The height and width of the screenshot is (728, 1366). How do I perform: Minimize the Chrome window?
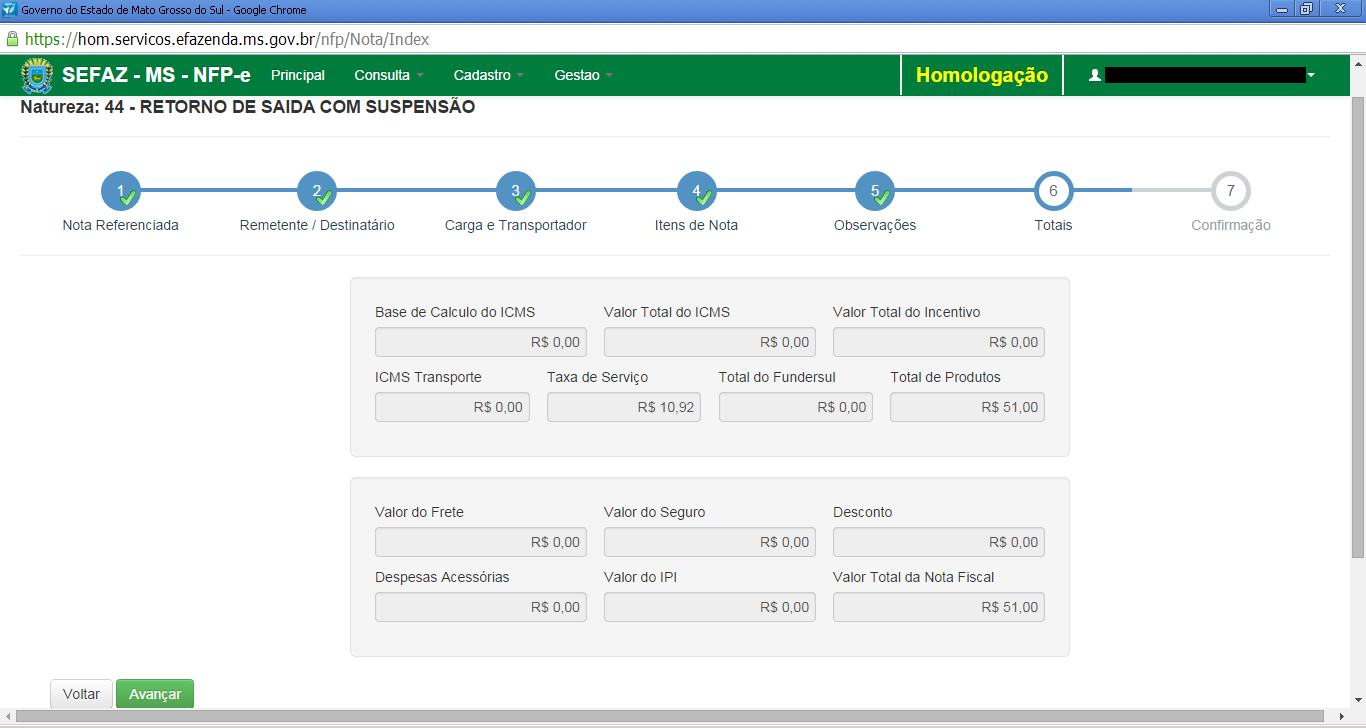1284,9
